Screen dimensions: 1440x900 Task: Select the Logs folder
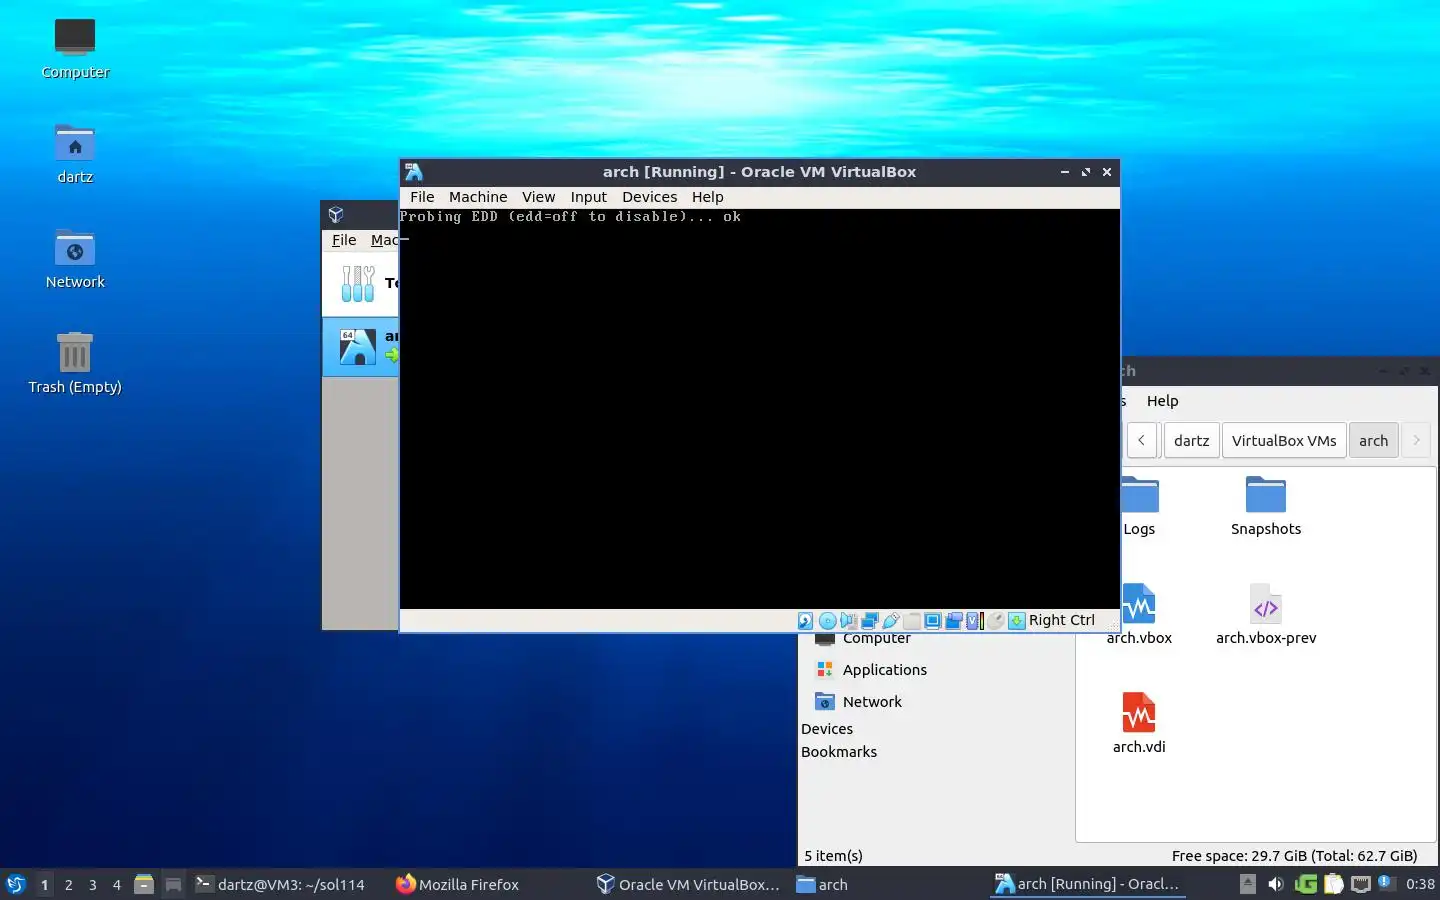[1139, 507]
